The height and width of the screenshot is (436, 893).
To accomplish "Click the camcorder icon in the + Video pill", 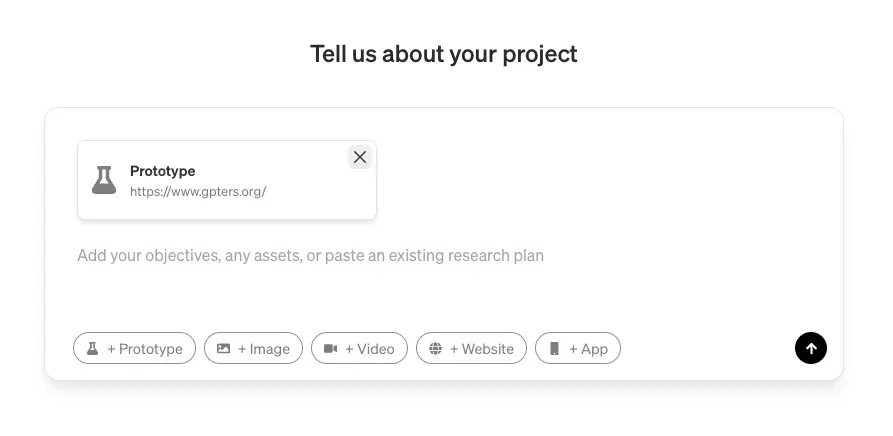I will (330, 348).
